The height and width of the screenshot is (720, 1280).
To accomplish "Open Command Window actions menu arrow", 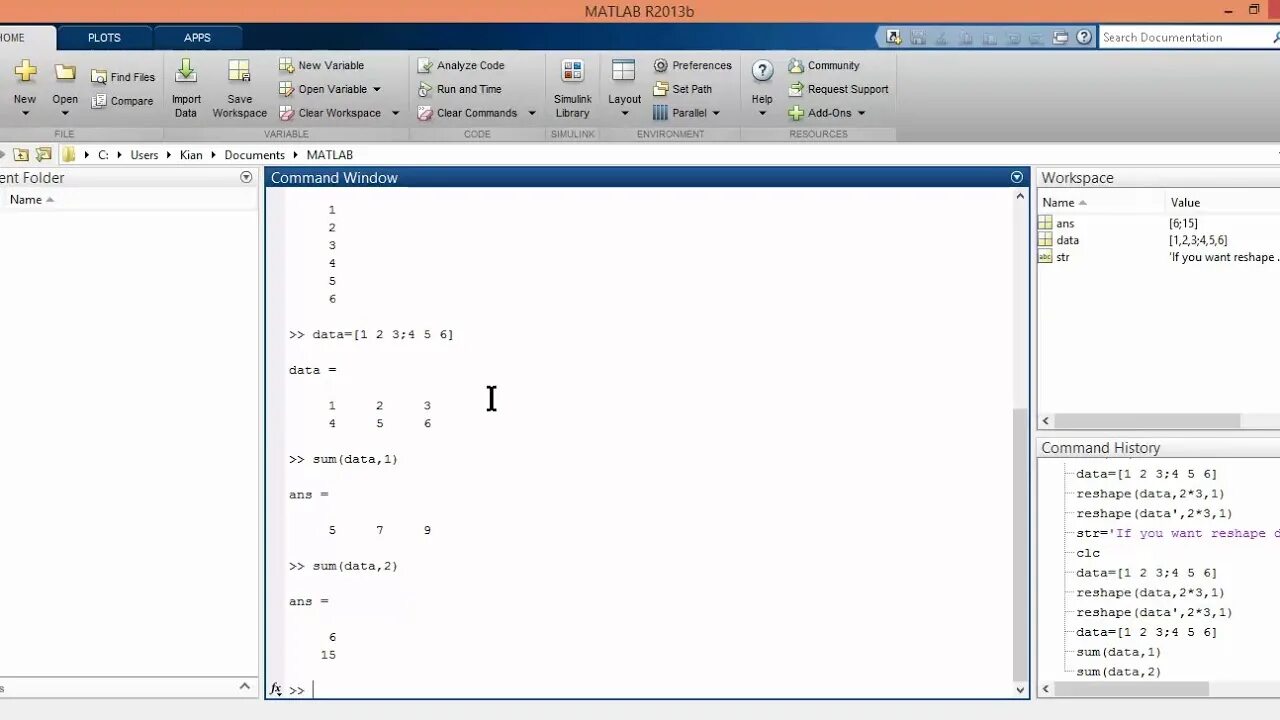I will [1017, 177].
